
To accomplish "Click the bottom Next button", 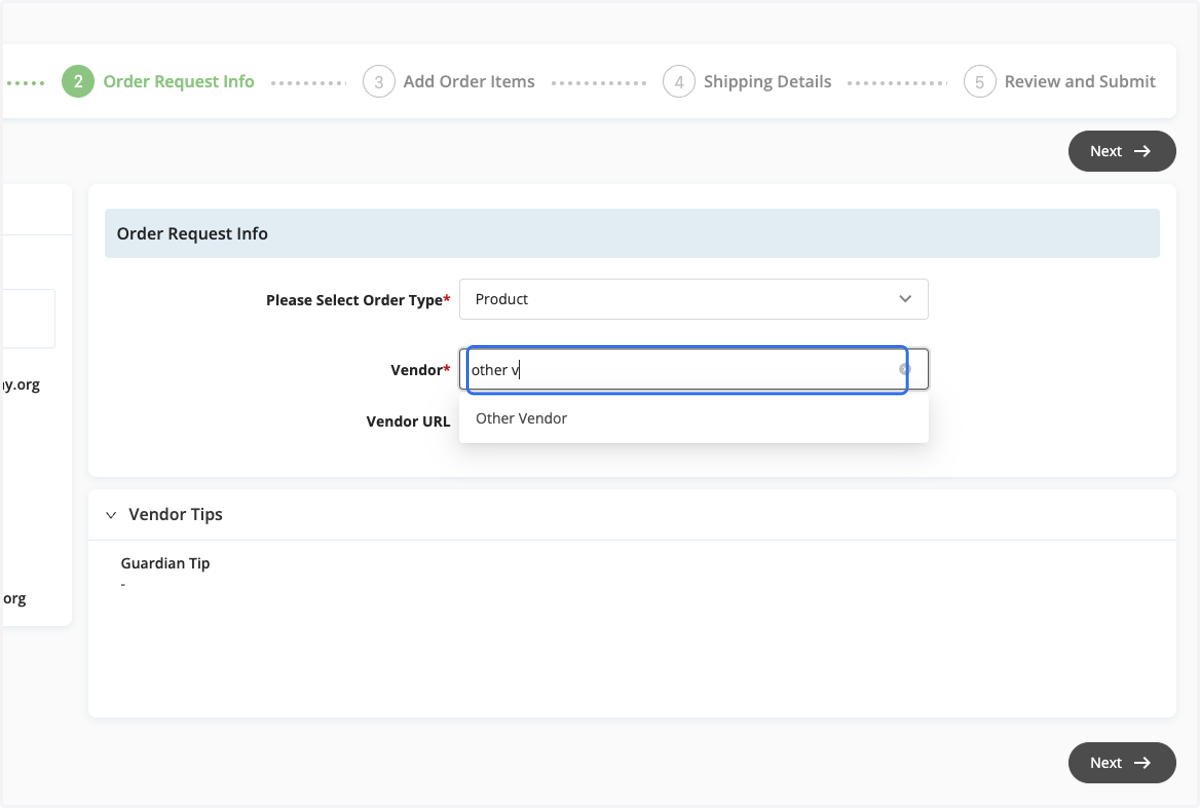I will [1122, 763].
